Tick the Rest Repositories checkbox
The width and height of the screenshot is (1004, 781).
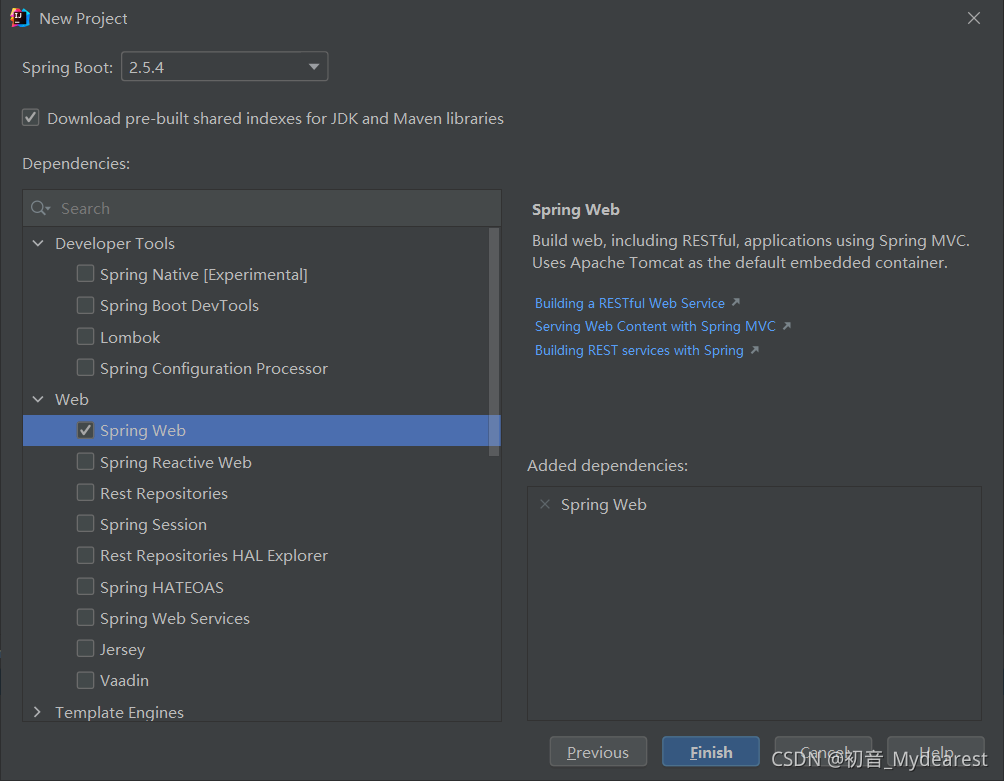click(85, 493)
